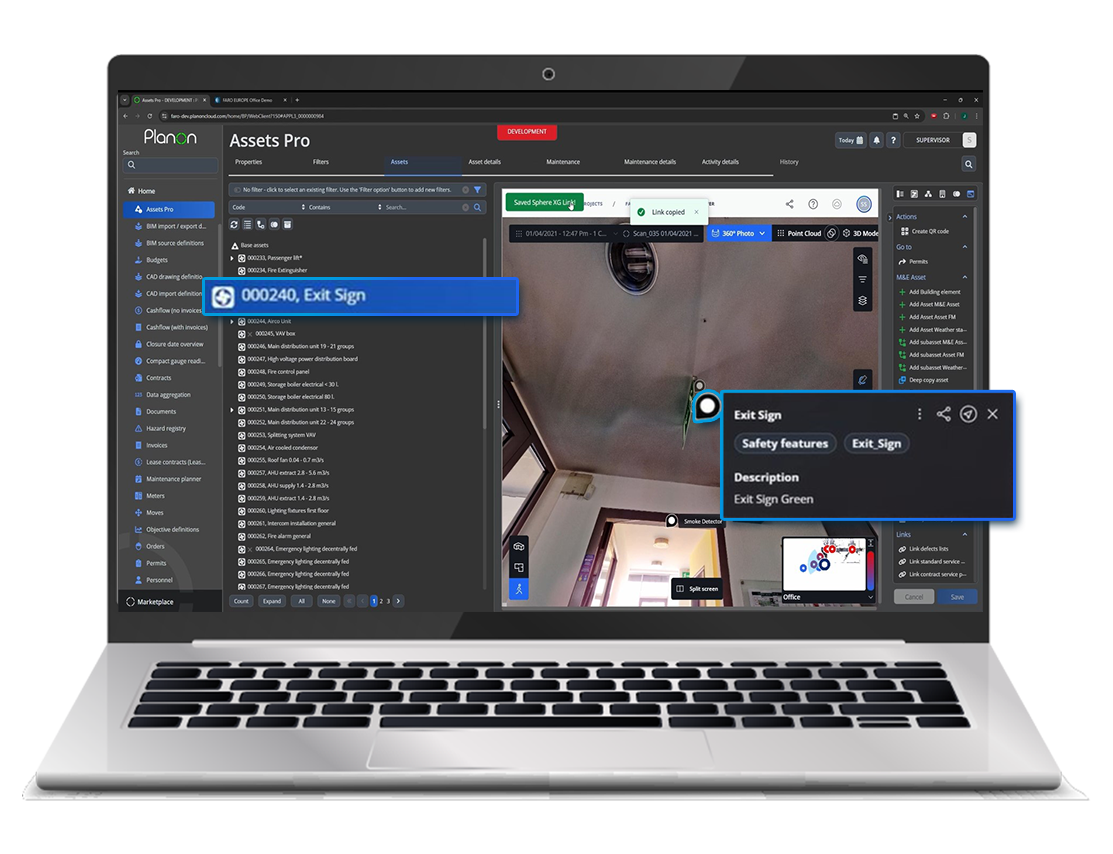Click the Cancel button
This screenshot has width=1113, height=854.
point(914,597)
